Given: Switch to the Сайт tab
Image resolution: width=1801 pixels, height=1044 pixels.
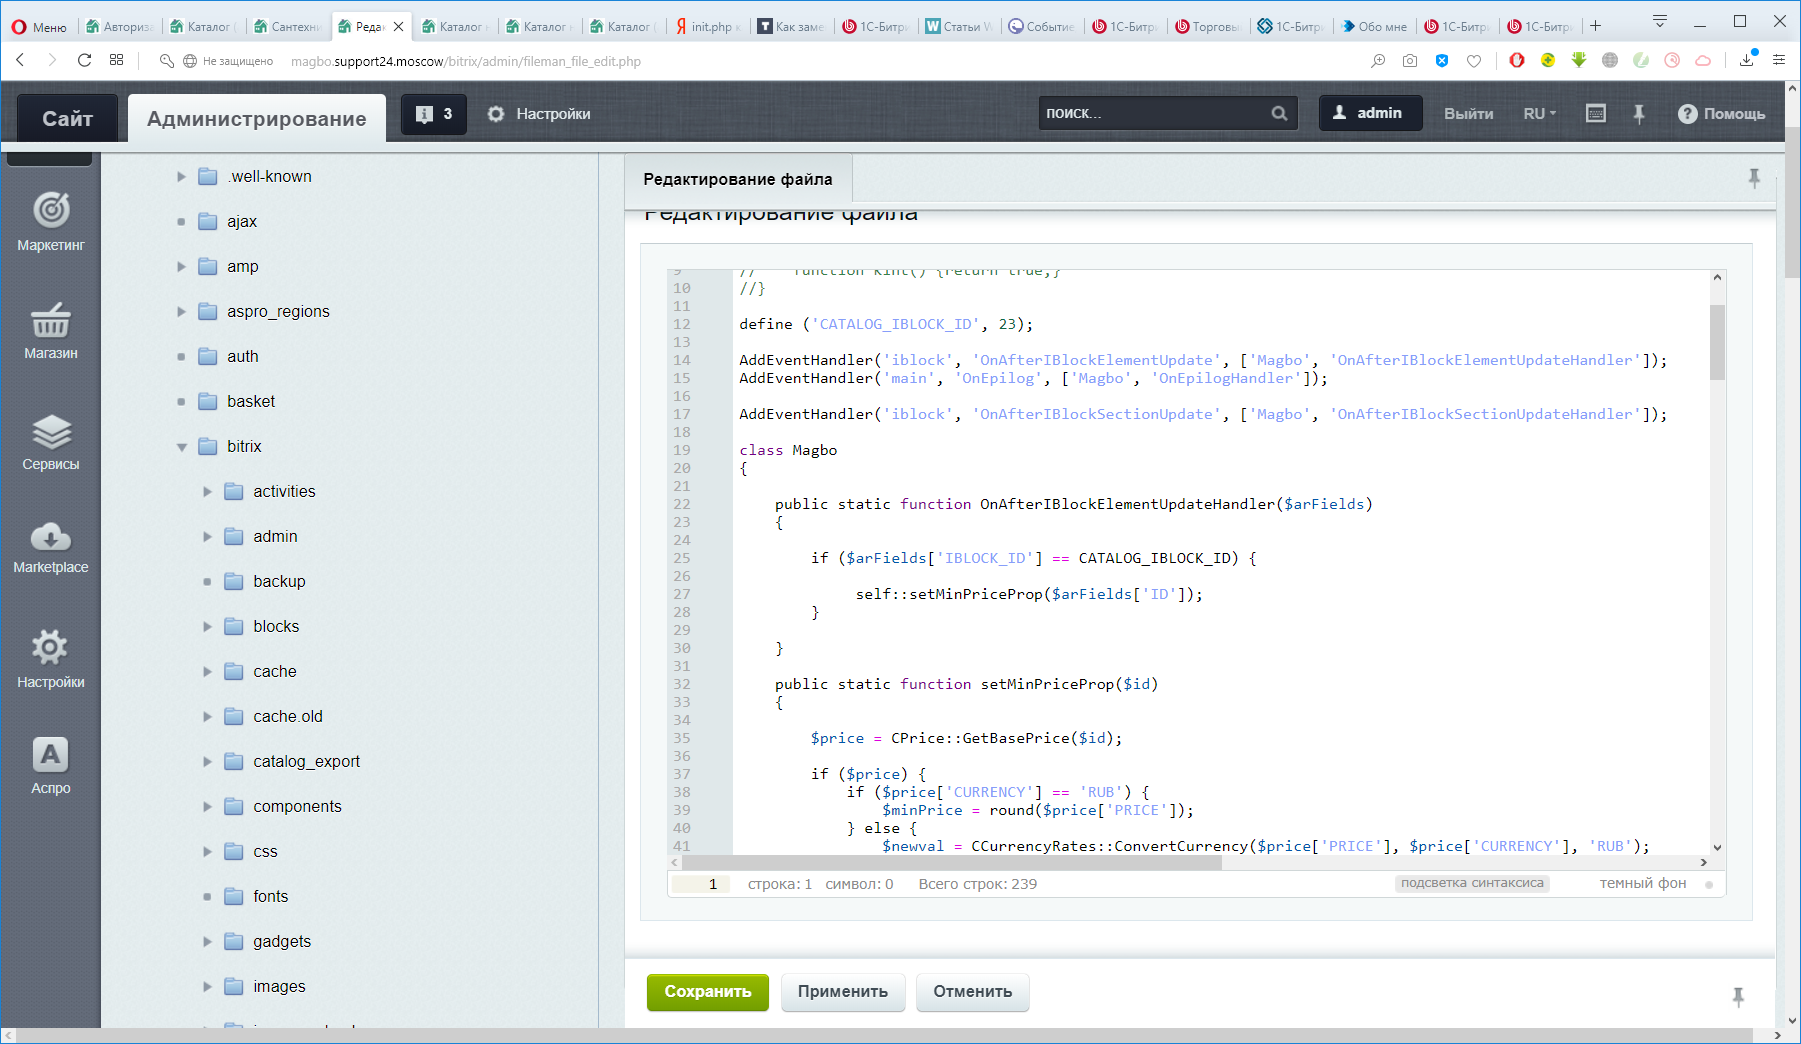Looking at the screenshot, I should [x=67, y=119].
